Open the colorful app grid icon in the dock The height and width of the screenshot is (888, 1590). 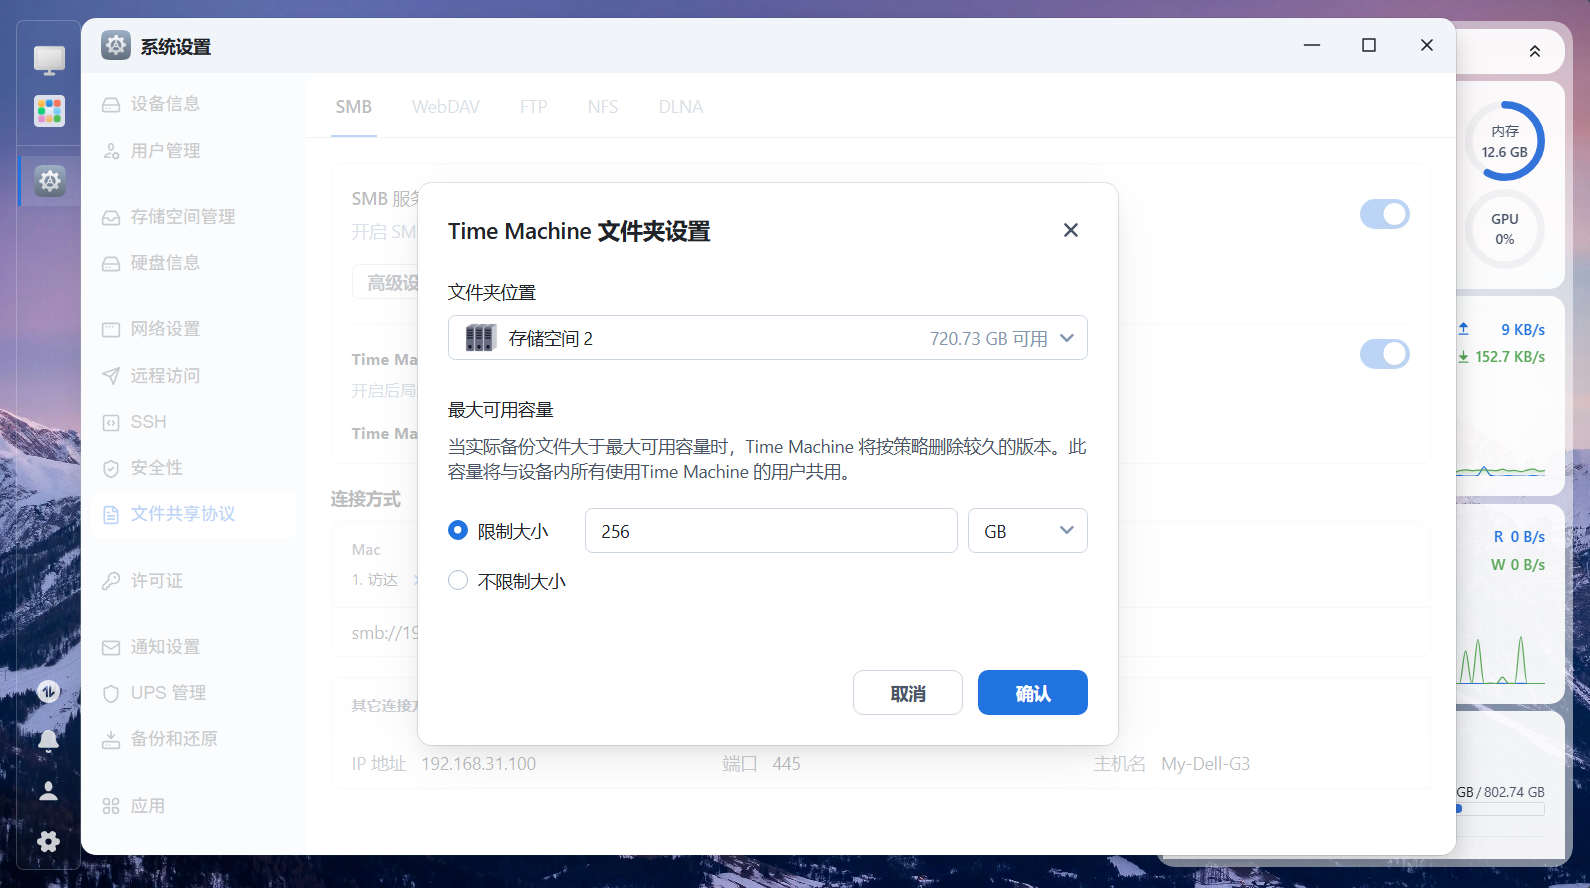(49, 110)
